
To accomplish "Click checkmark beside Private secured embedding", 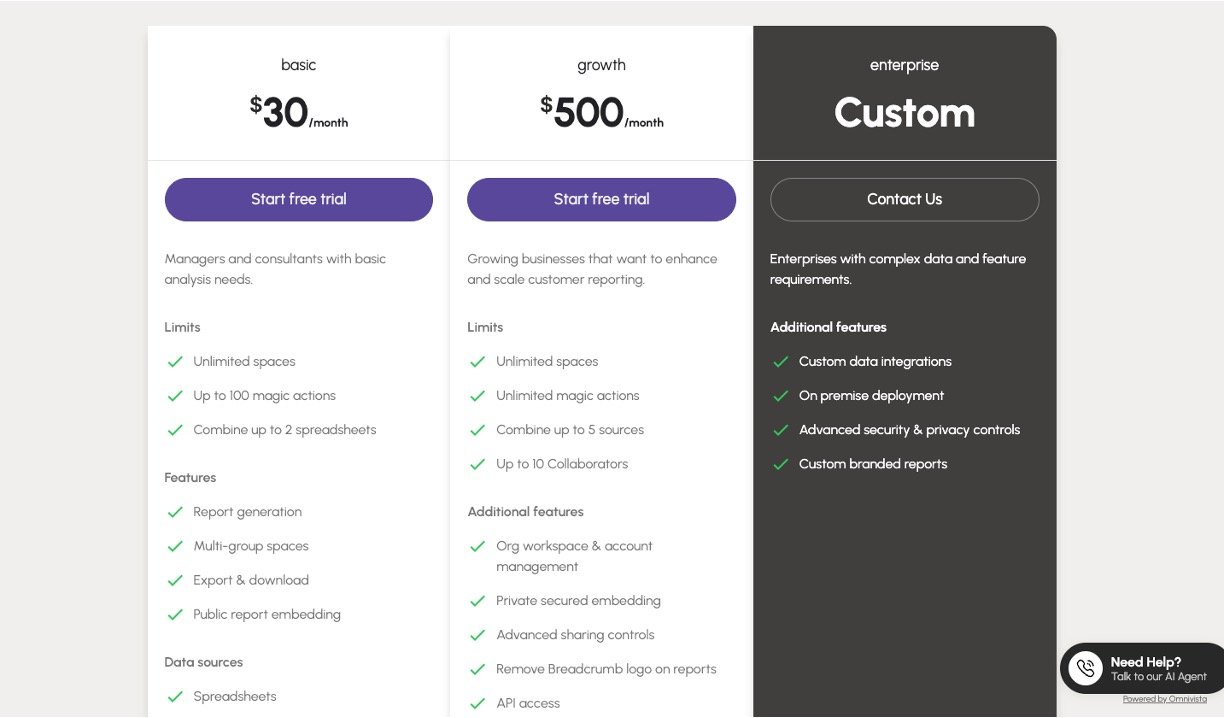I will click(478, 601).
